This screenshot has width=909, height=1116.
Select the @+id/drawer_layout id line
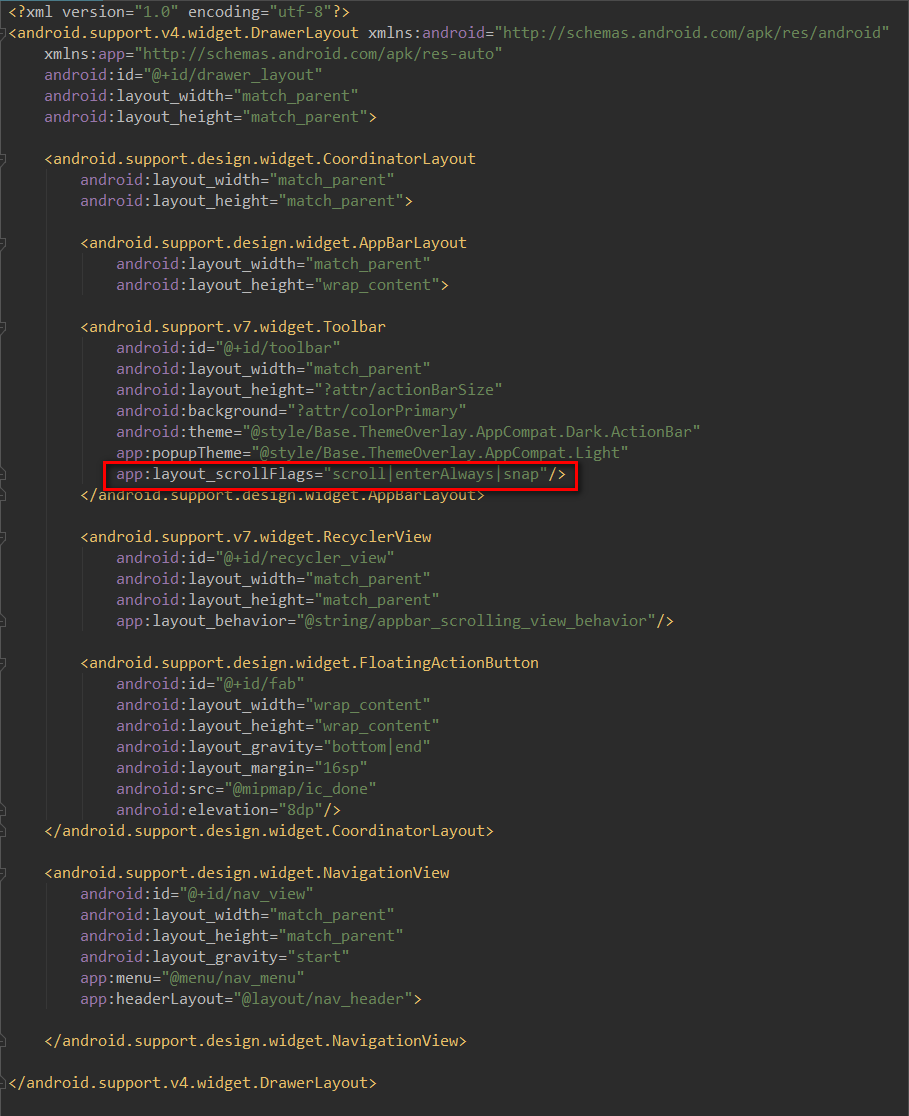click(184, 75)
